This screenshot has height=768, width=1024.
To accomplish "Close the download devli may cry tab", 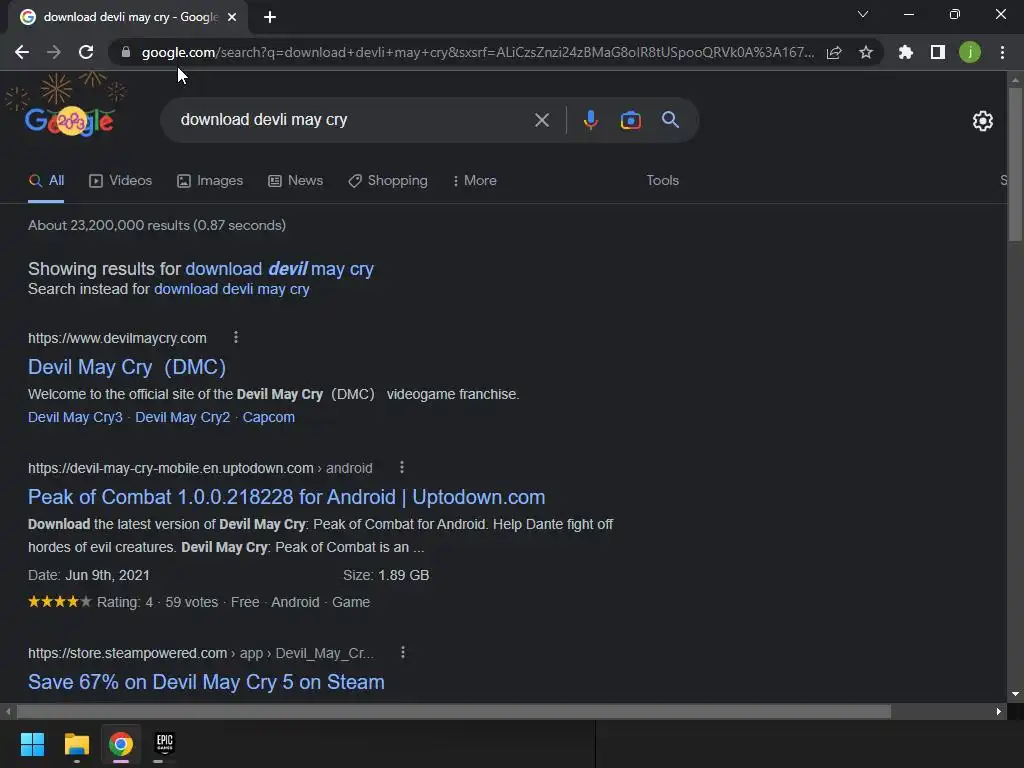I will [x=232, y=18].
